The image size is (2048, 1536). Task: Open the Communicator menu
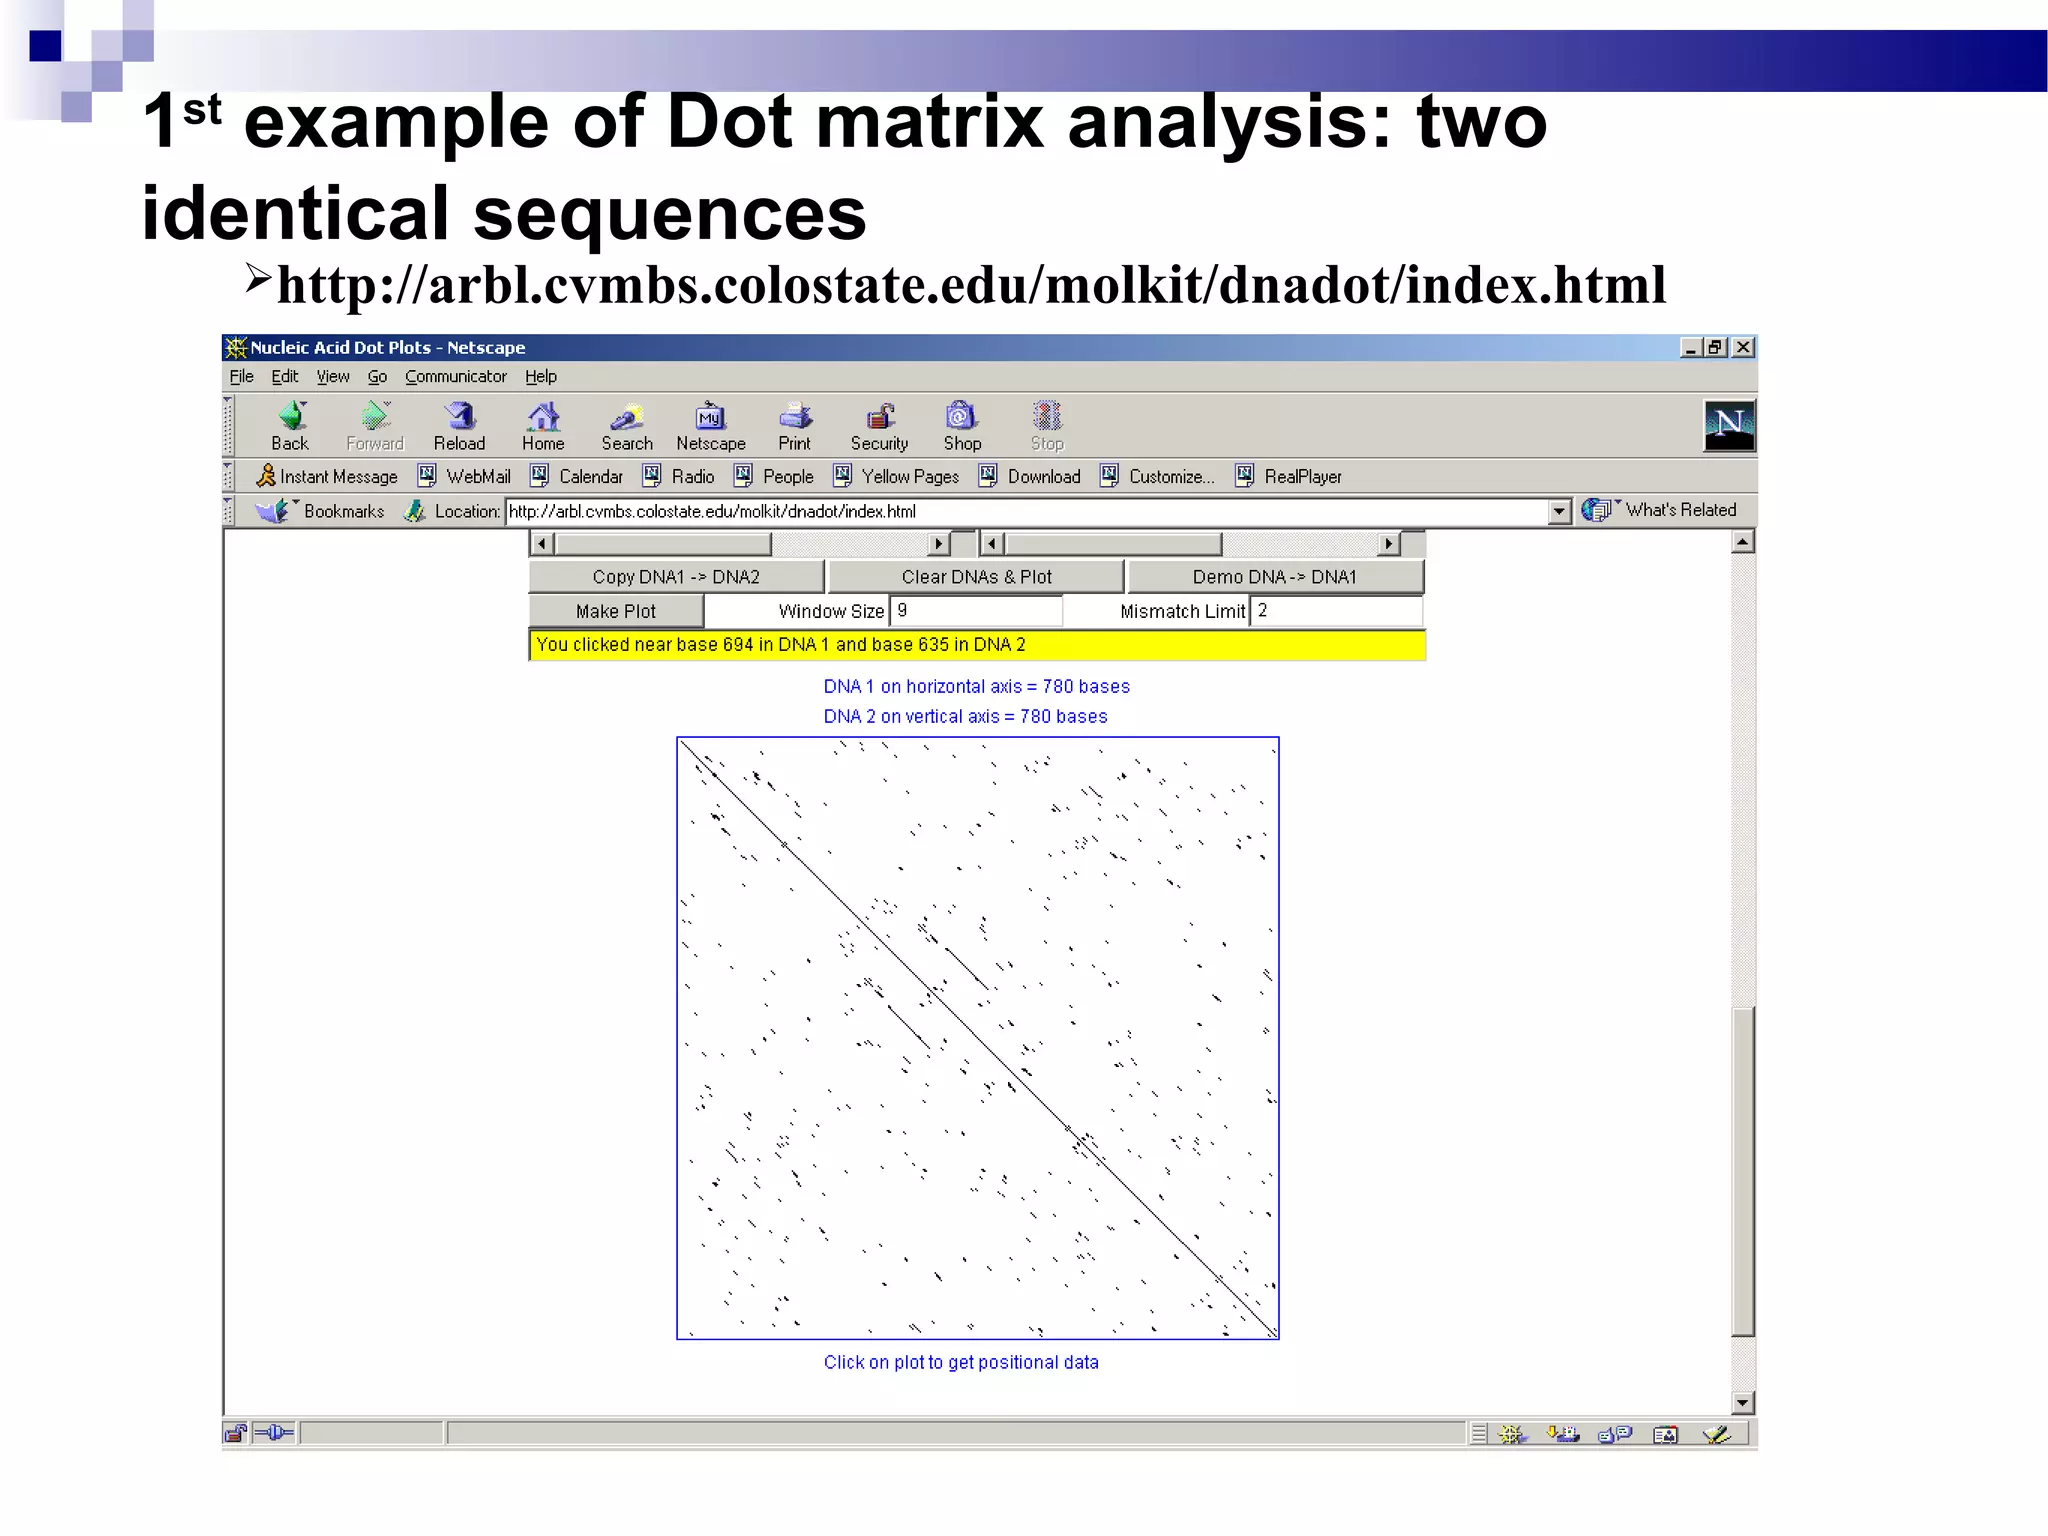click(455, 377)
